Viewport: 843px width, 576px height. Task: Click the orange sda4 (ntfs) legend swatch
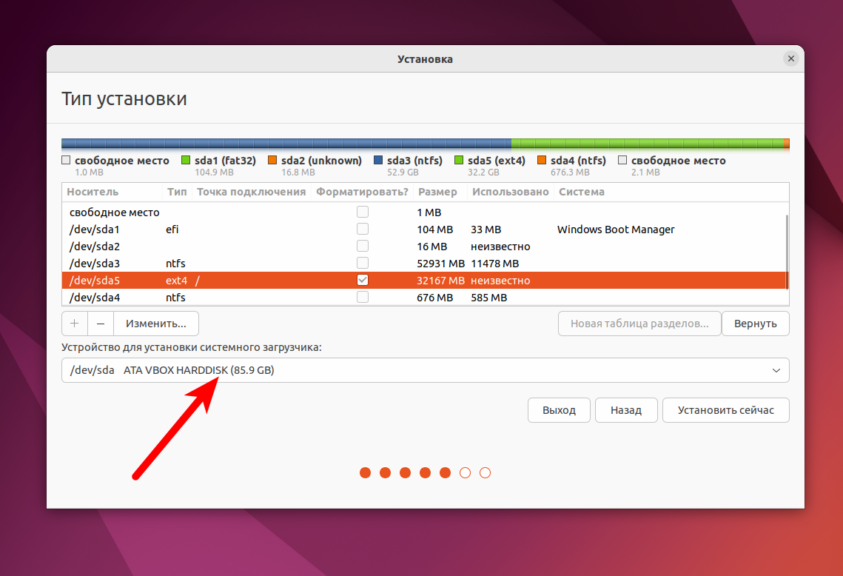coord(542,160)
